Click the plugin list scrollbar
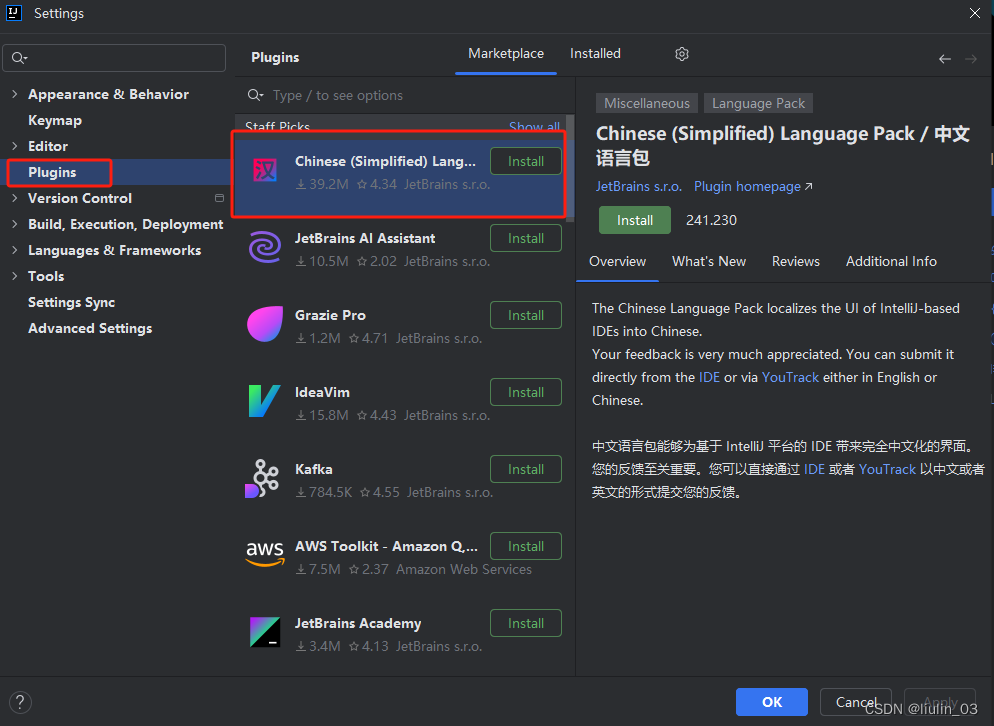Image resolution: width=994 pixels, height=726 pixels. [570, 168]
